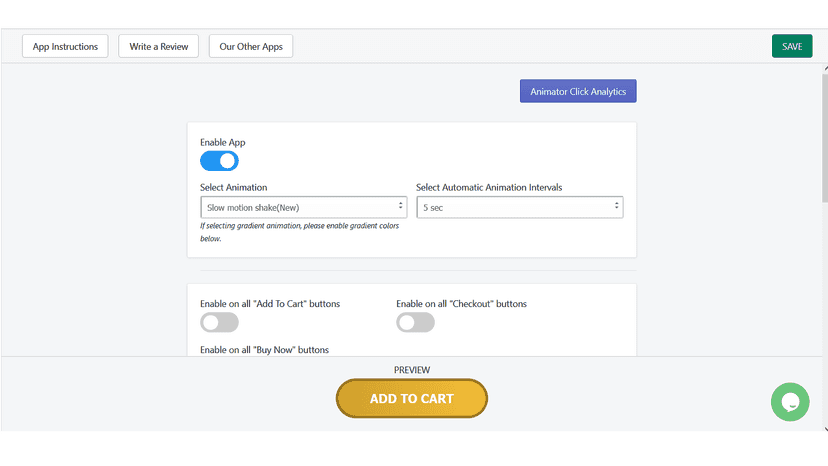Image resolution: width=828 pixels, height=466 pixels.
Task: Disable the Enable App toggle
Action: point(219,161)
